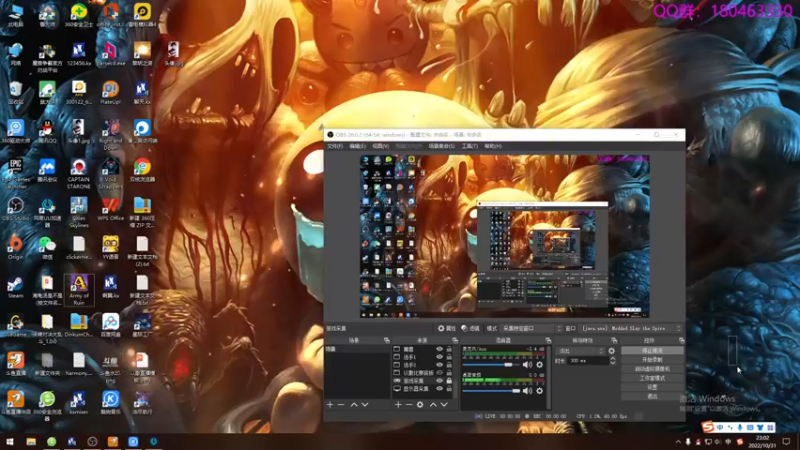Screen dimensions: 800x450
Task: Toggle lock on 显示器采集 source
Action: point(449,389)
